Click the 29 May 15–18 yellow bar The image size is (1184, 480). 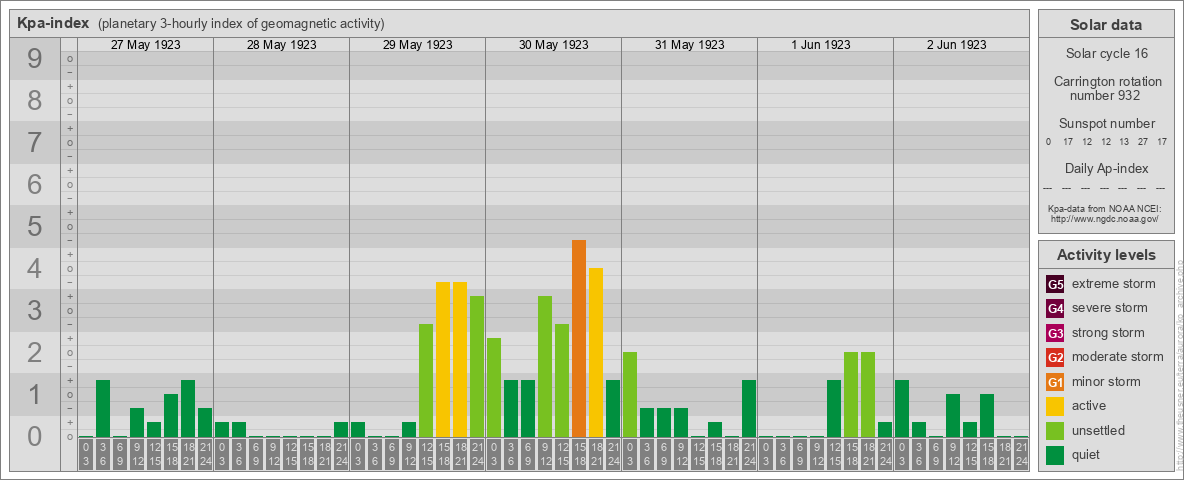(443, 360)
